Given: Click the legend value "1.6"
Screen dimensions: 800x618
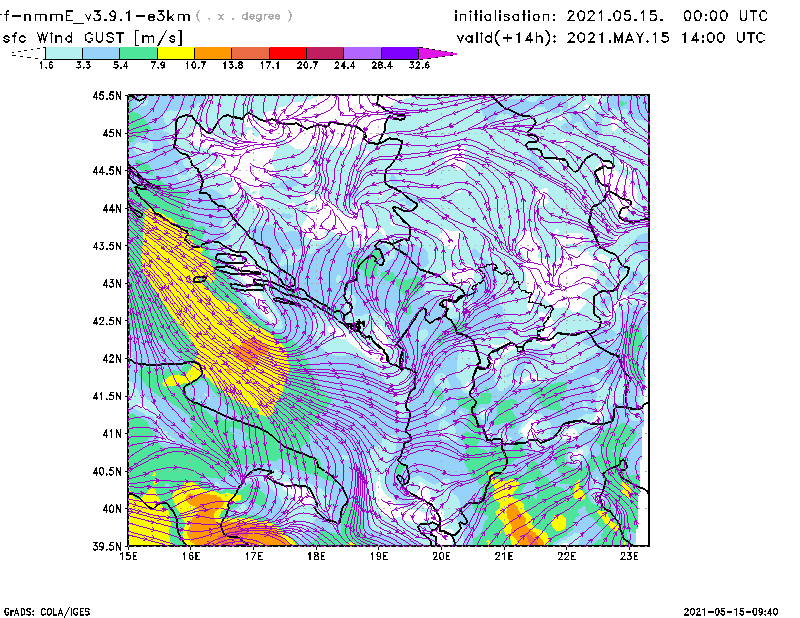Looking at the screenshot, I should (46, 65).
